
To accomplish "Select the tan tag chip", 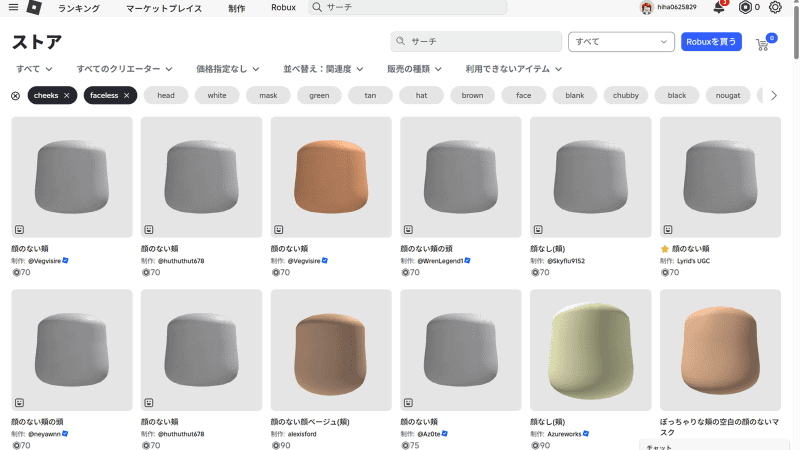I will coord(370,95).
